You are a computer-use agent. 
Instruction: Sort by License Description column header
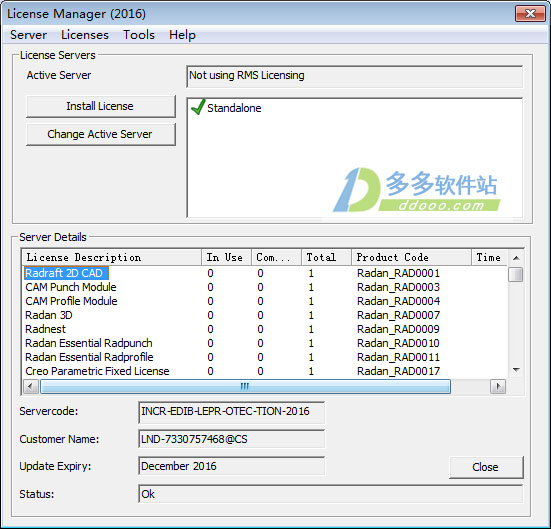112,257
